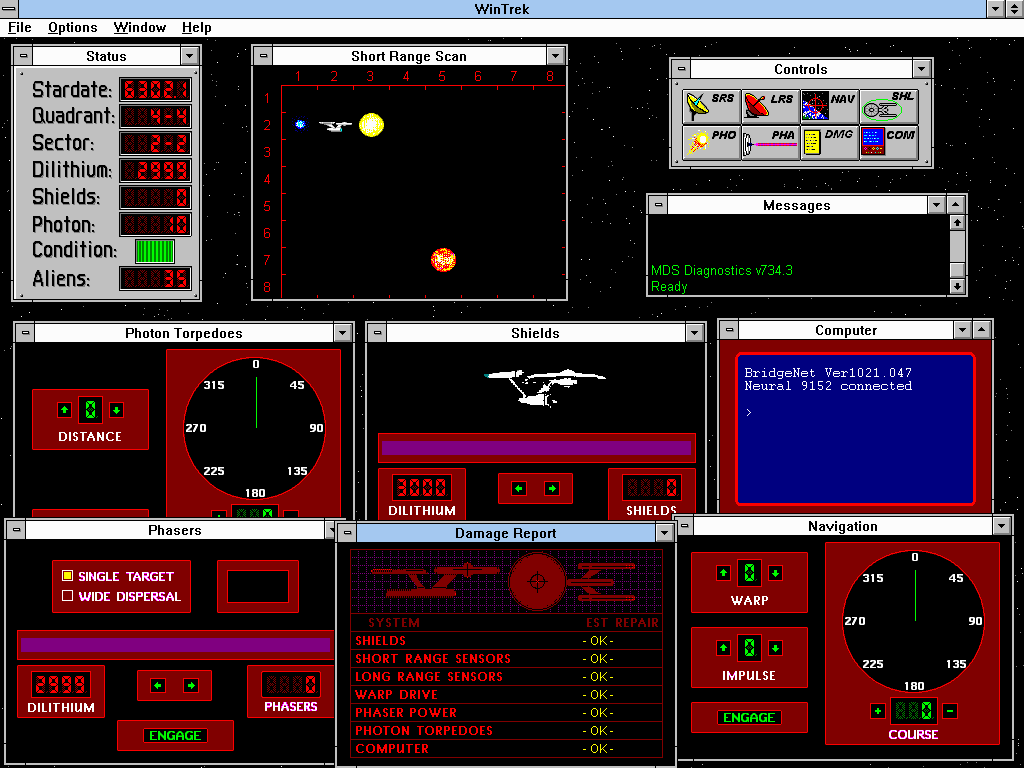1024x768 pixels.
Task: Click the photon torpedo direction dial
Action: [x=255, y=428]
